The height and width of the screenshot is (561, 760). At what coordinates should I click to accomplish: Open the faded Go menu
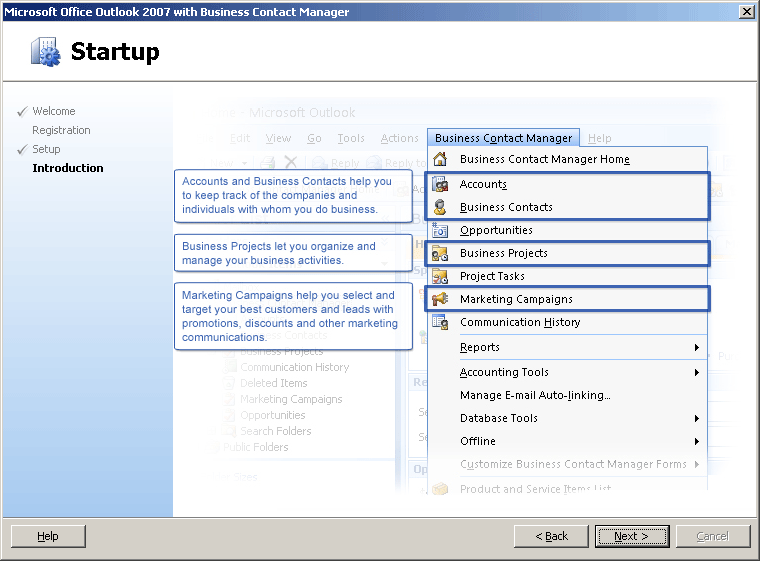(x=314, y=138)
